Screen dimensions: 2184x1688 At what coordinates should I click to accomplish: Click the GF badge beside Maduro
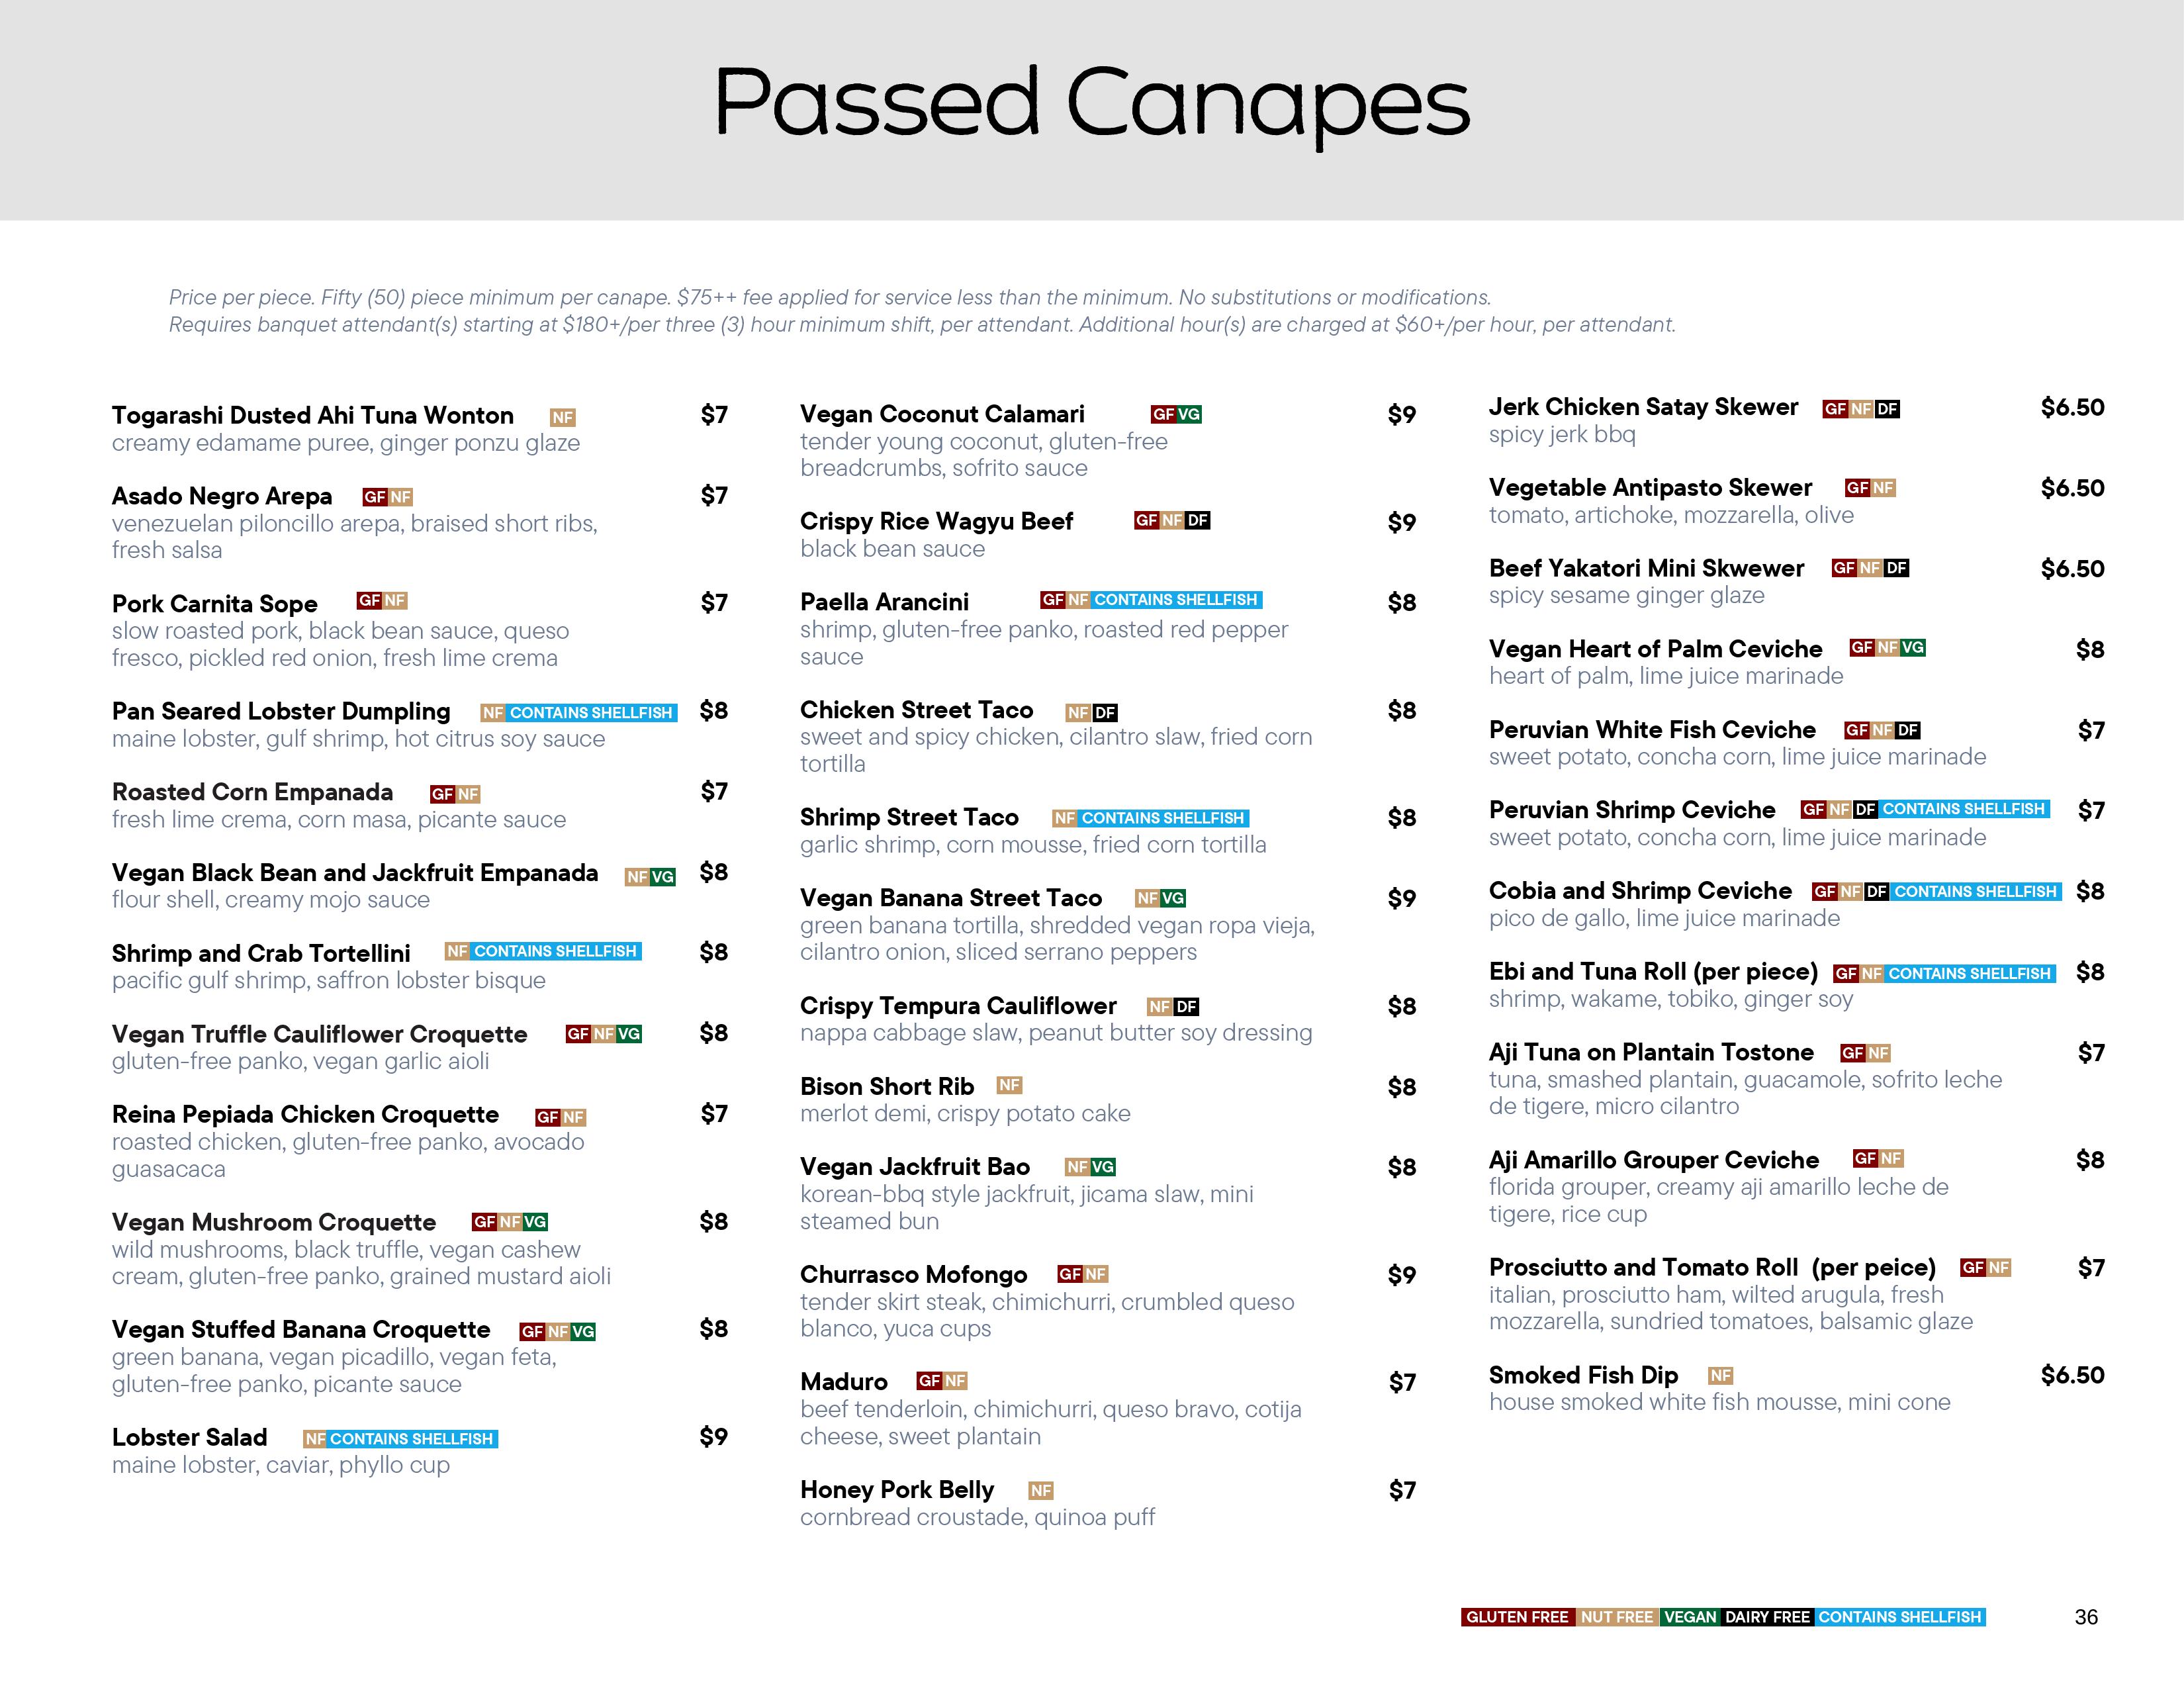(929, 1381)
